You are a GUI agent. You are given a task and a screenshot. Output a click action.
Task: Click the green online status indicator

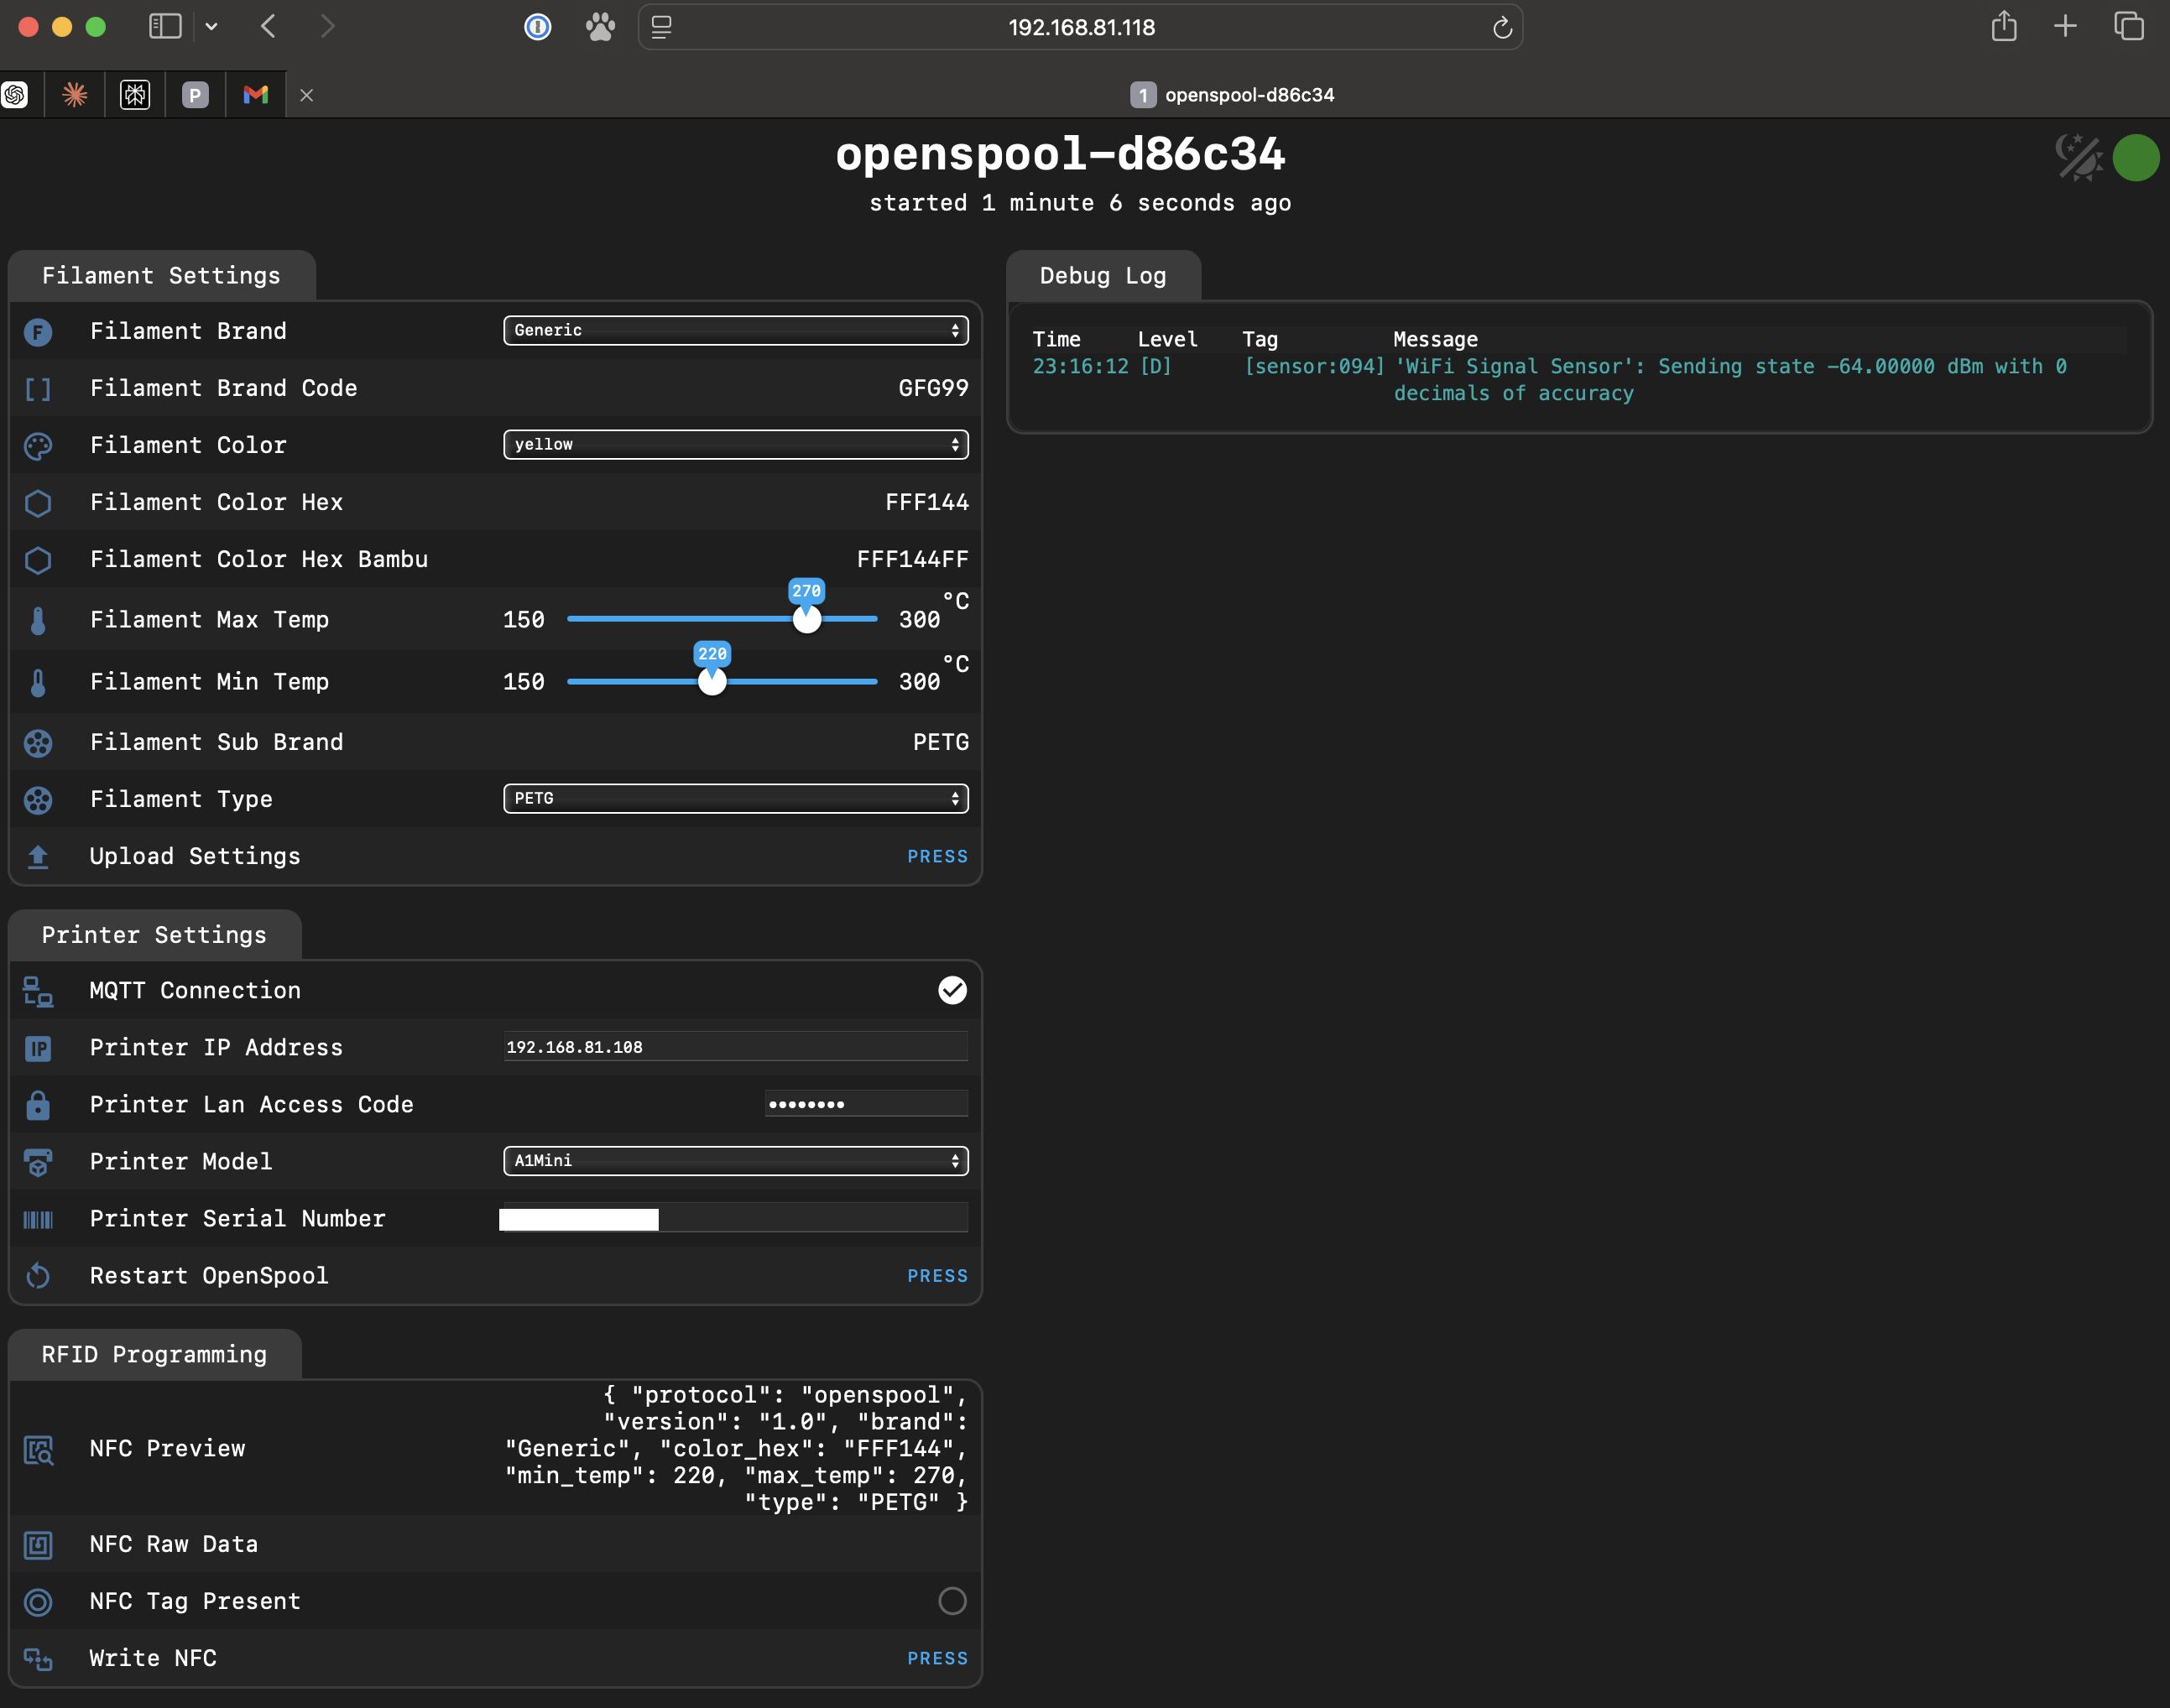pos(2136,158)
